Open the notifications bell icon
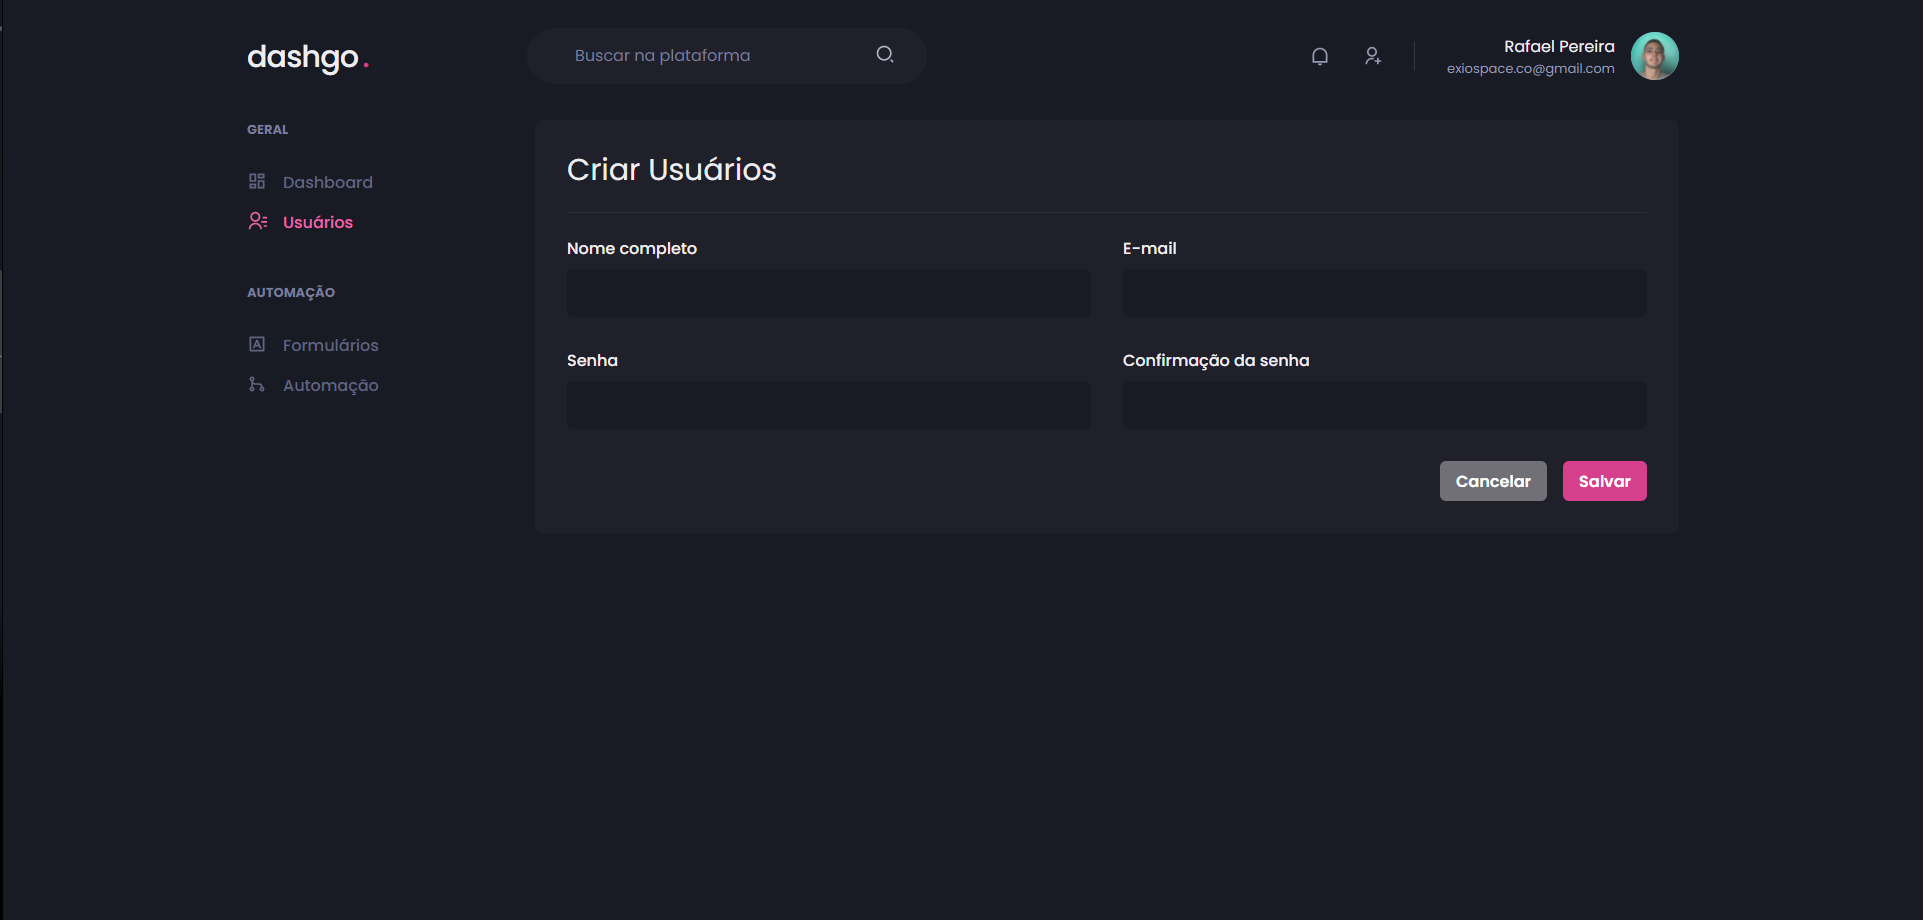Viewport: 1924px width, 920px height. pos(1319,56)
